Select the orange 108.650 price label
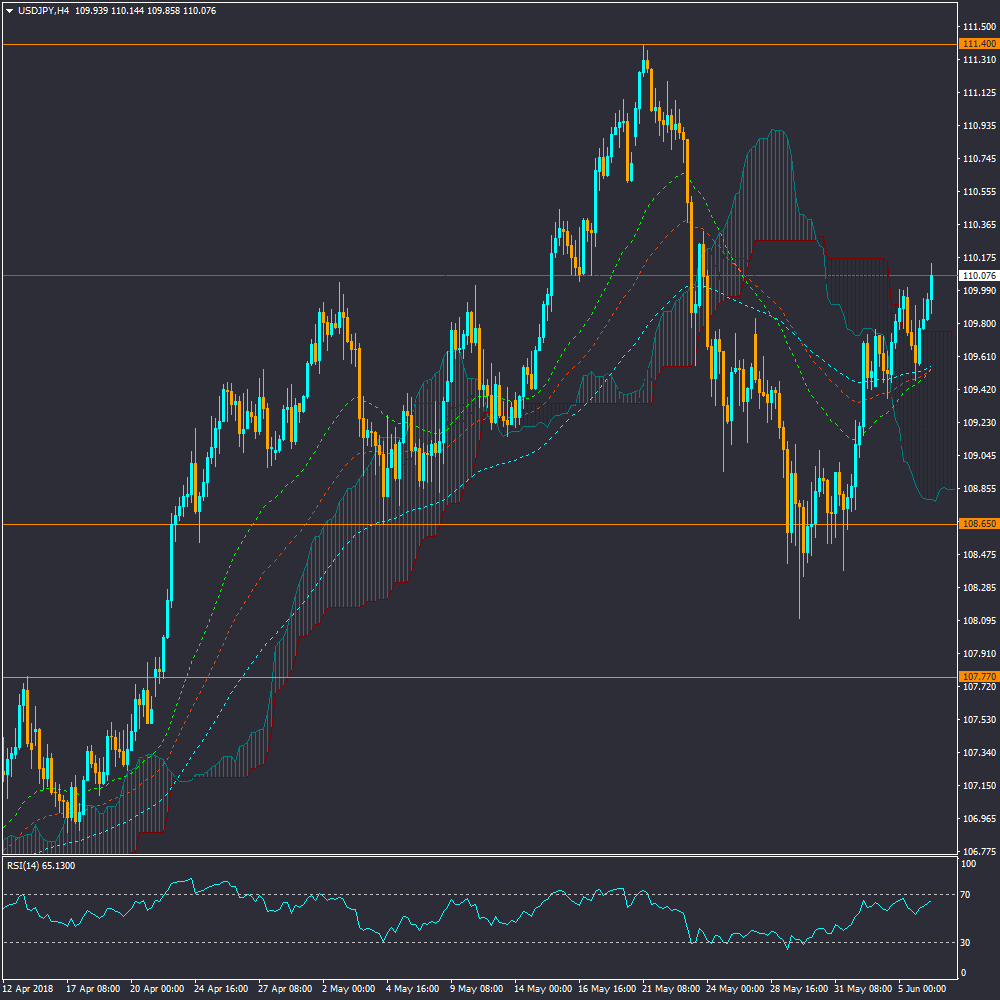This screenshot has width=1000, height=1000. point(978,524)
